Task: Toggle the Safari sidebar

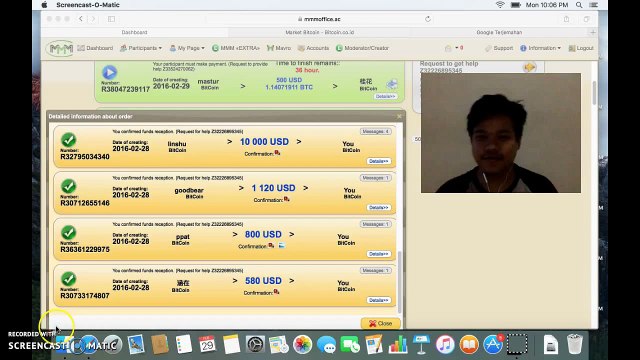Action: 111,19
